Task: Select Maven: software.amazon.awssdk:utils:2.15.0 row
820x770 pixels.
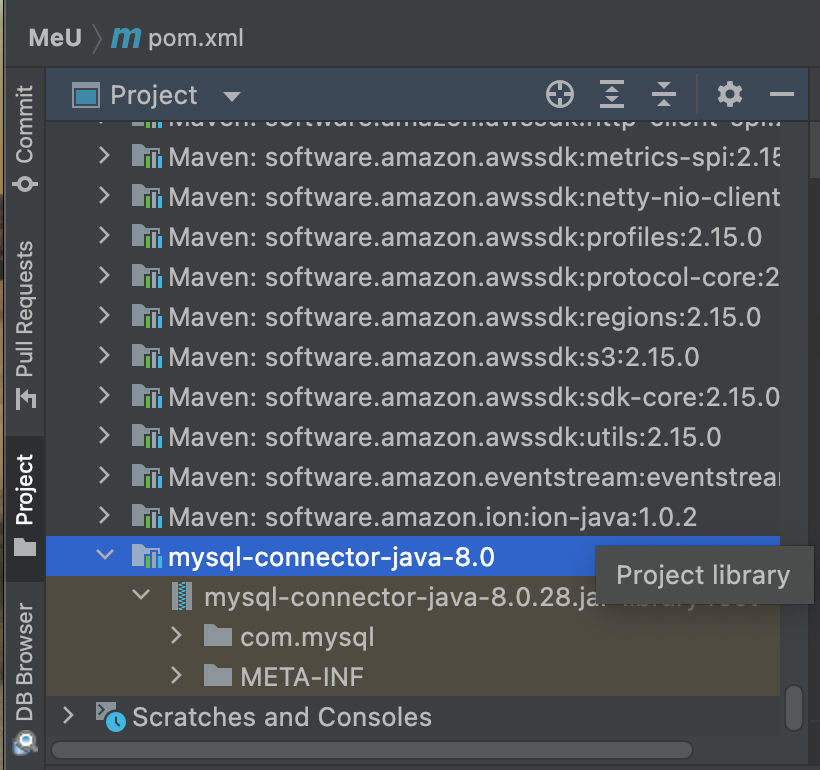Action: pos(413,437)
